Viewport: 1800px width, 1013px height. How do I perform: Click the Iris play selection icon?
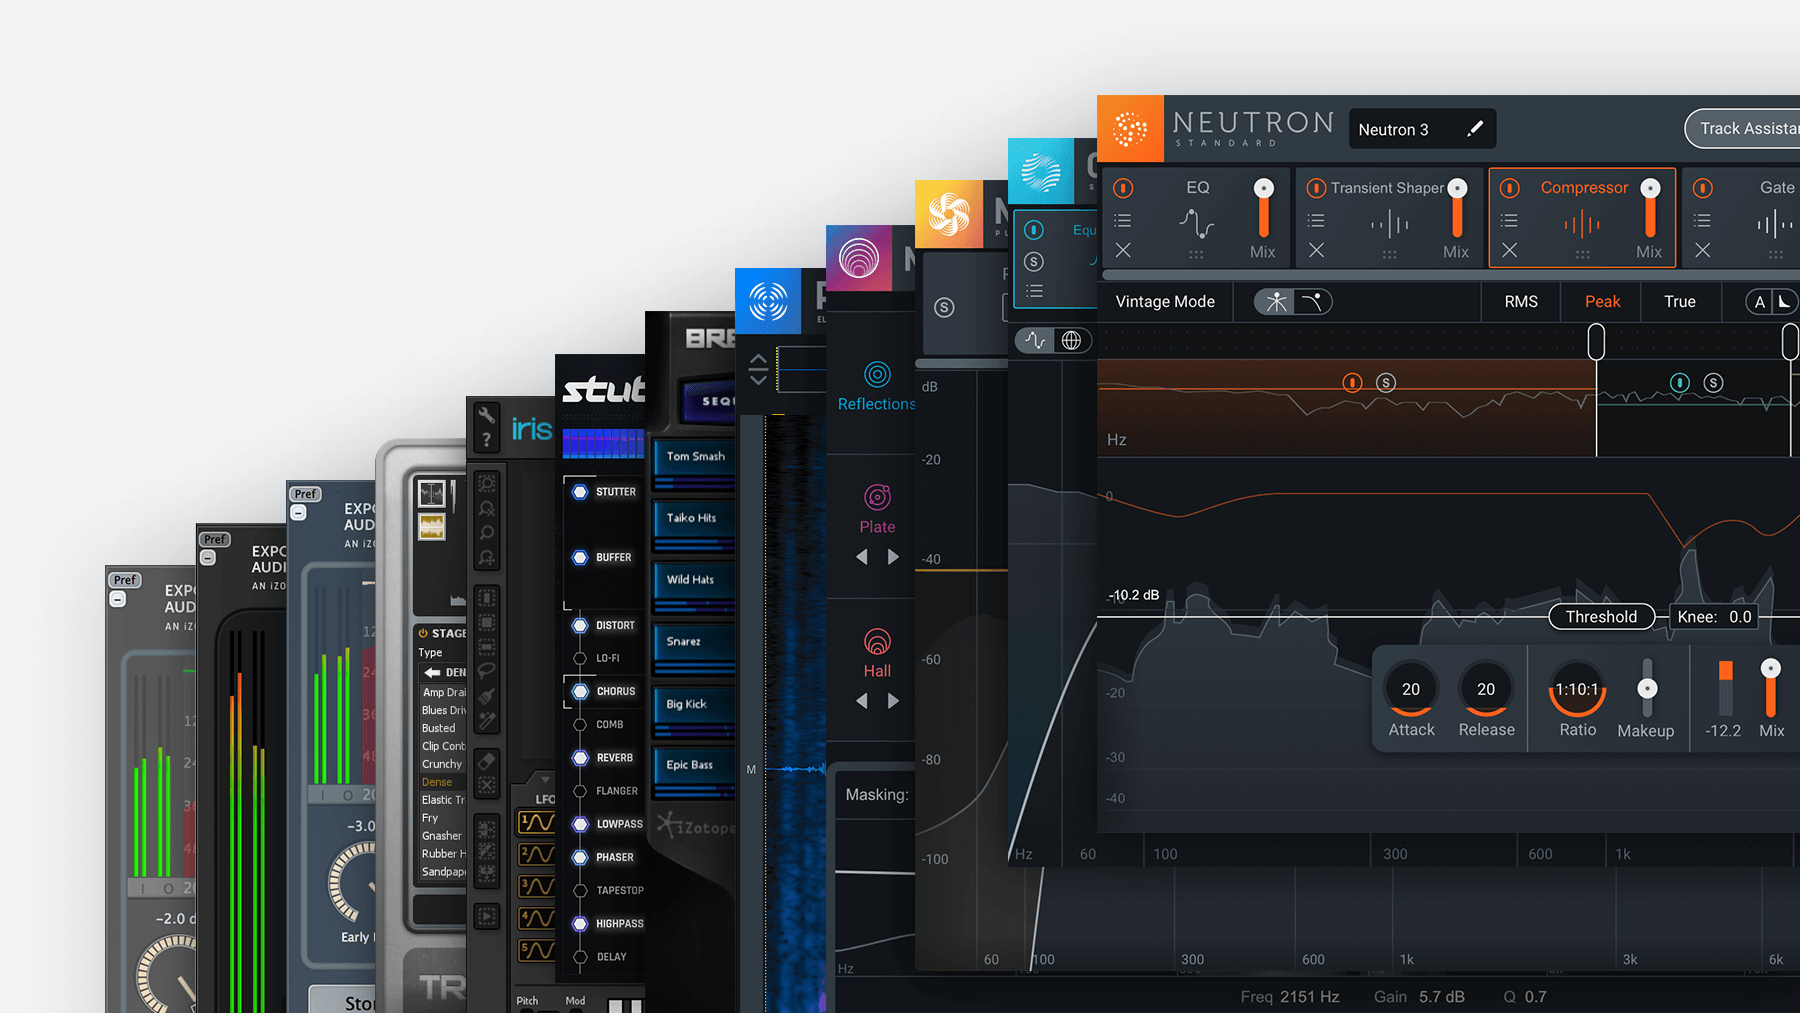(x=486, y=916)
